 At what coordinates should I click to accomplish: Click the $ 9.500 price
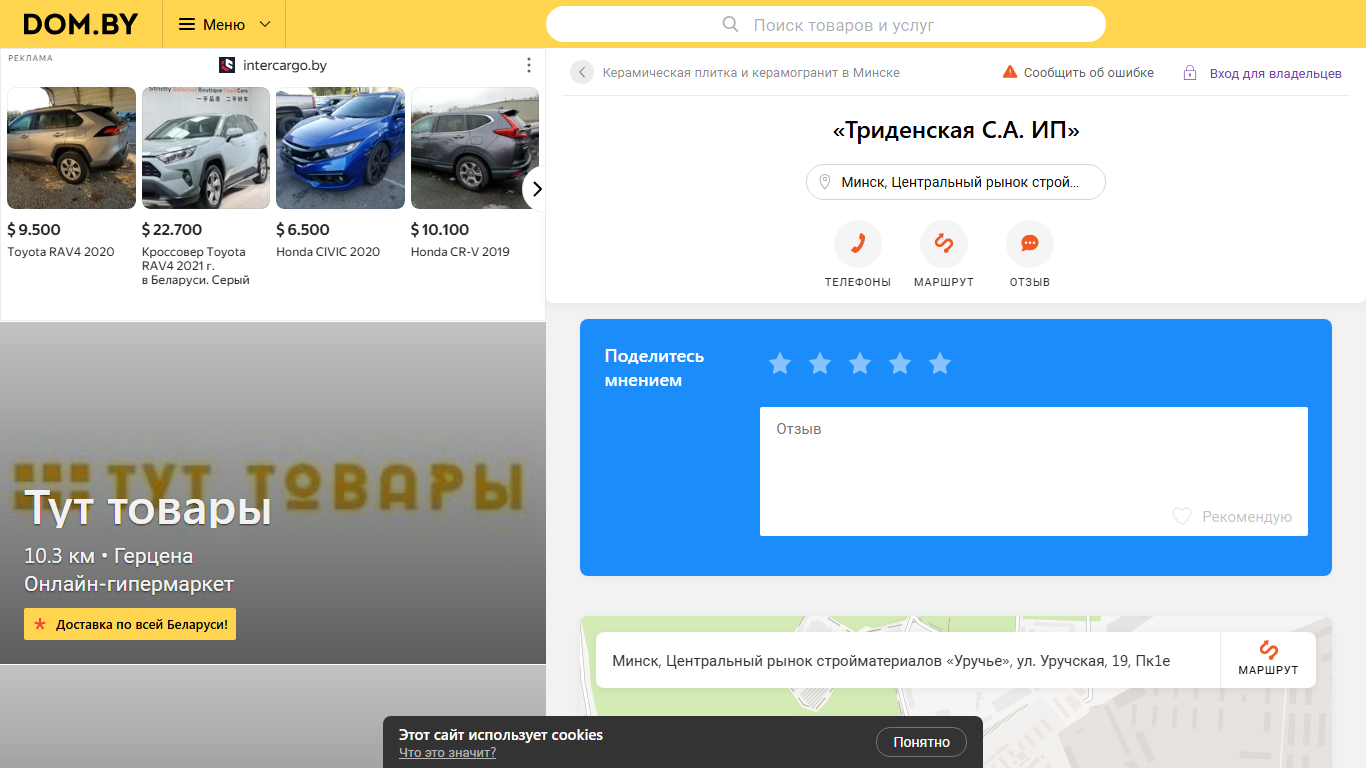pos(34,230)
